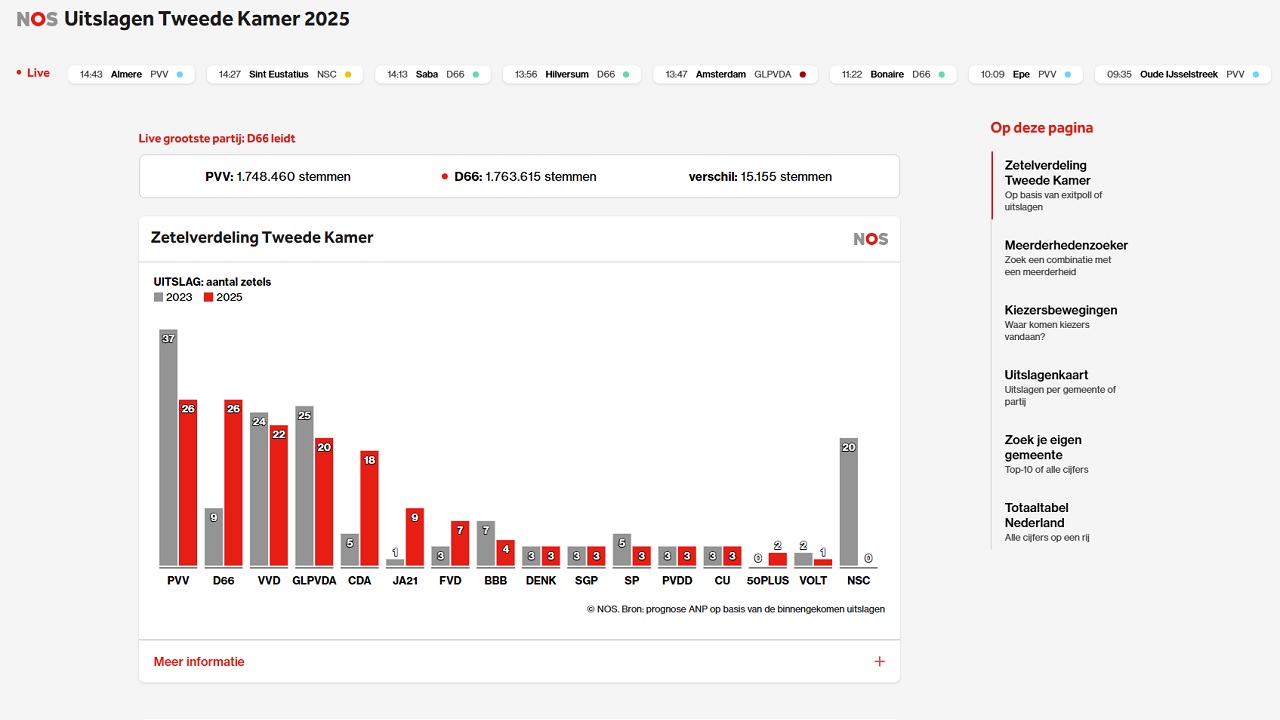Open the Sint Eustatius NSC live result
The height and width of the screenshot is (720, 1280).
[285, 74]
